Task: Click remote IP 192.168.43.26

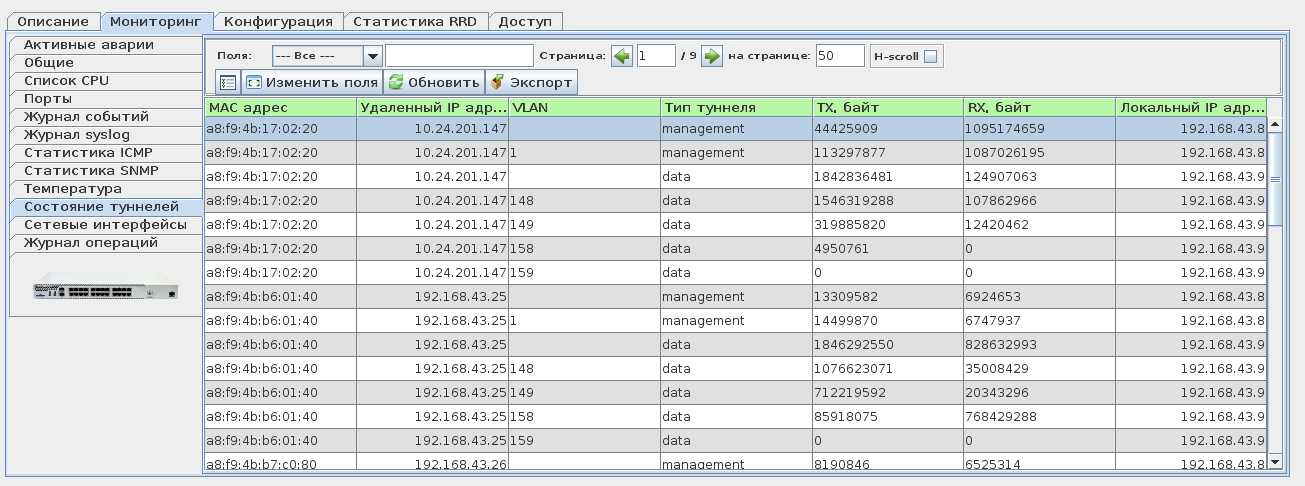Action: point(432,463)
